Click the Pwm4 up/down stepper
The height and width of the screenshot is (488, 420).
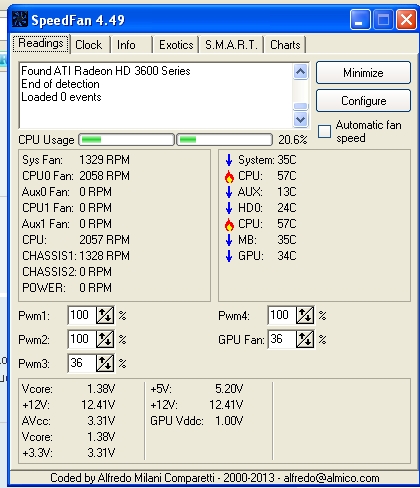[305, 315]
